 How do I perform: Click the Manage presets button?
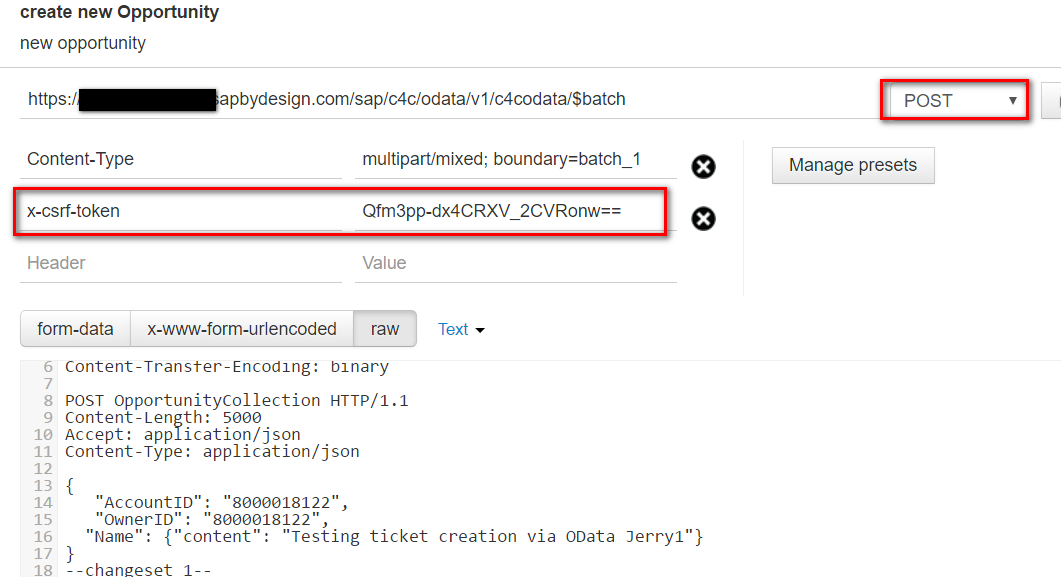point(852,165)
